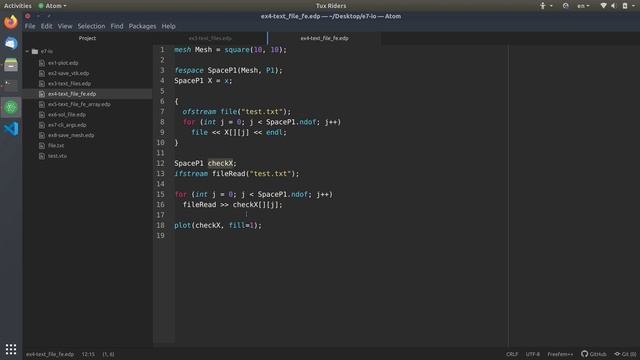Image resolution: width=640 pixels, height=360 pixels.
Task: Click the file icon of ex1-plot.edp
Action: coord(42,63)
